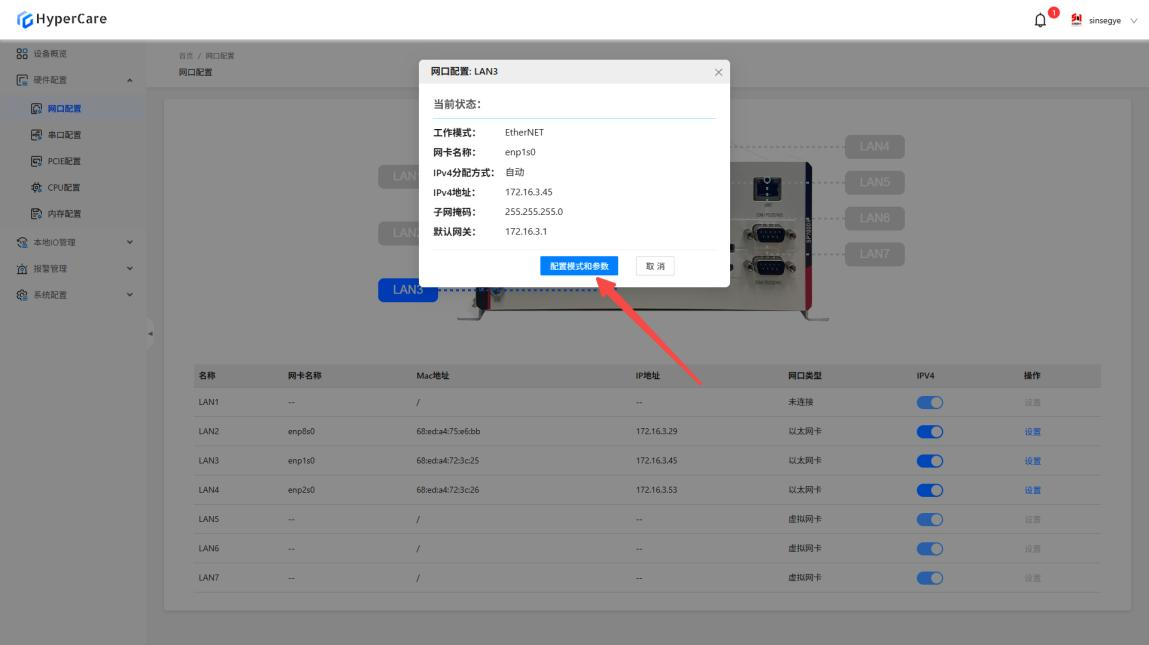
Task: Click IP address 172.16.3.29 in table
Action: [x=657, y=432]
